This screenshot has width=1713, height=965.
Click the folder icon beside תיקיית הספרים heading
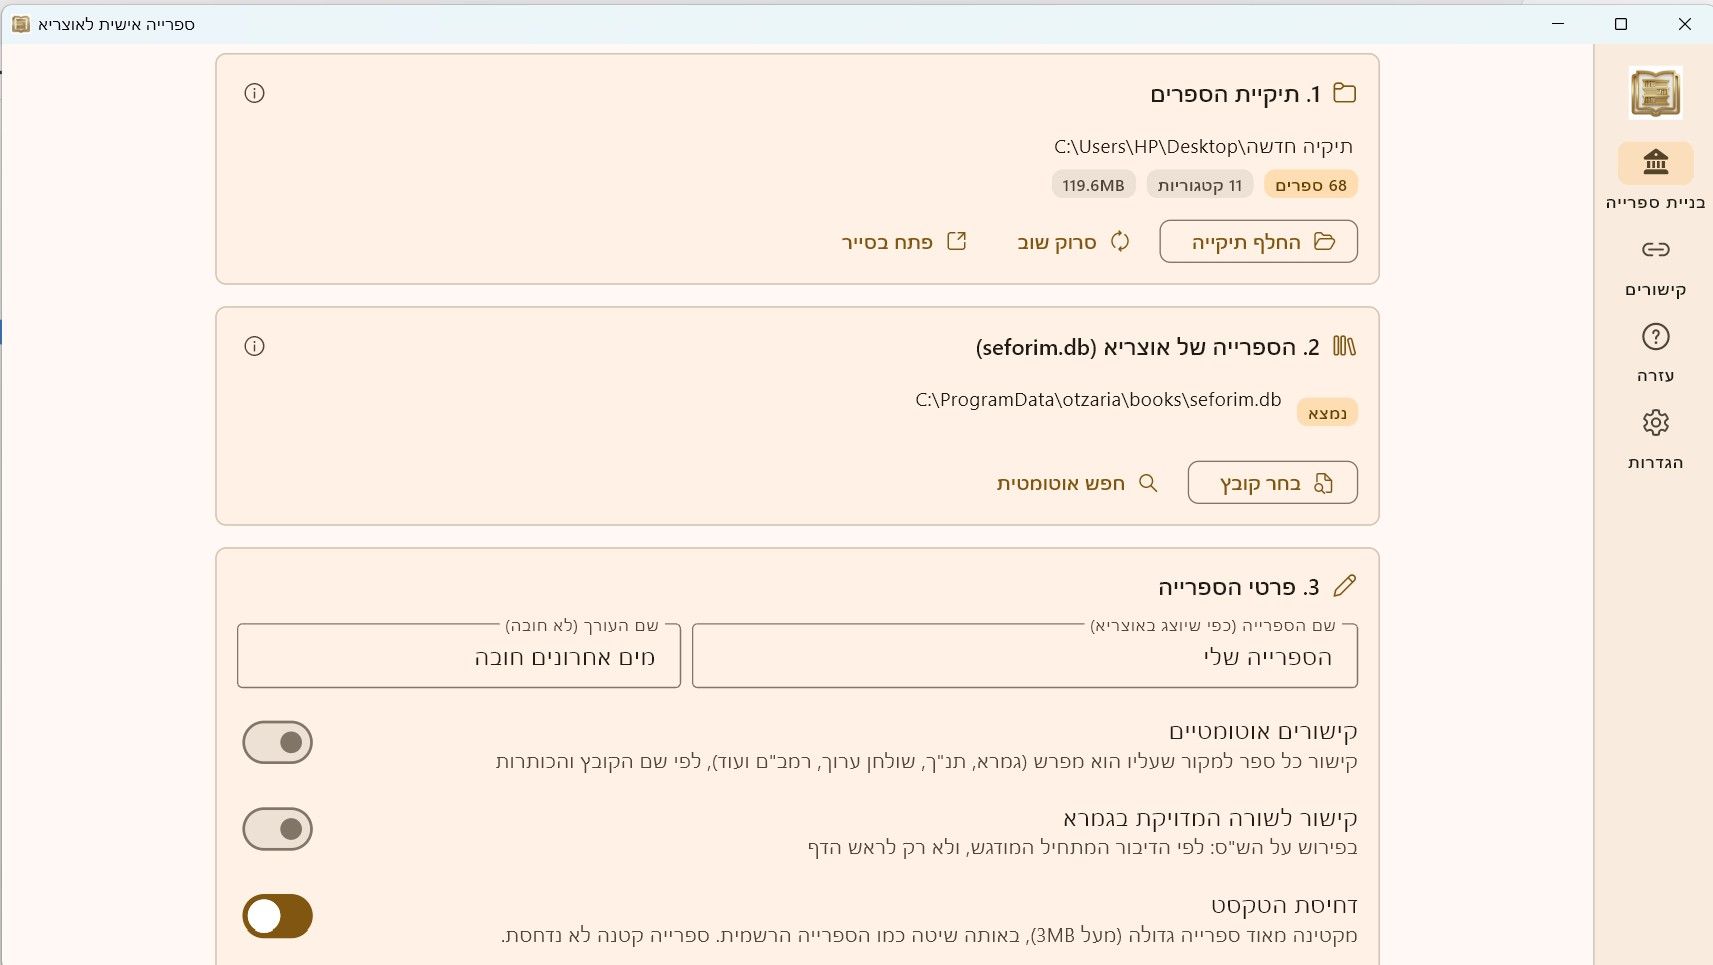1345,93
